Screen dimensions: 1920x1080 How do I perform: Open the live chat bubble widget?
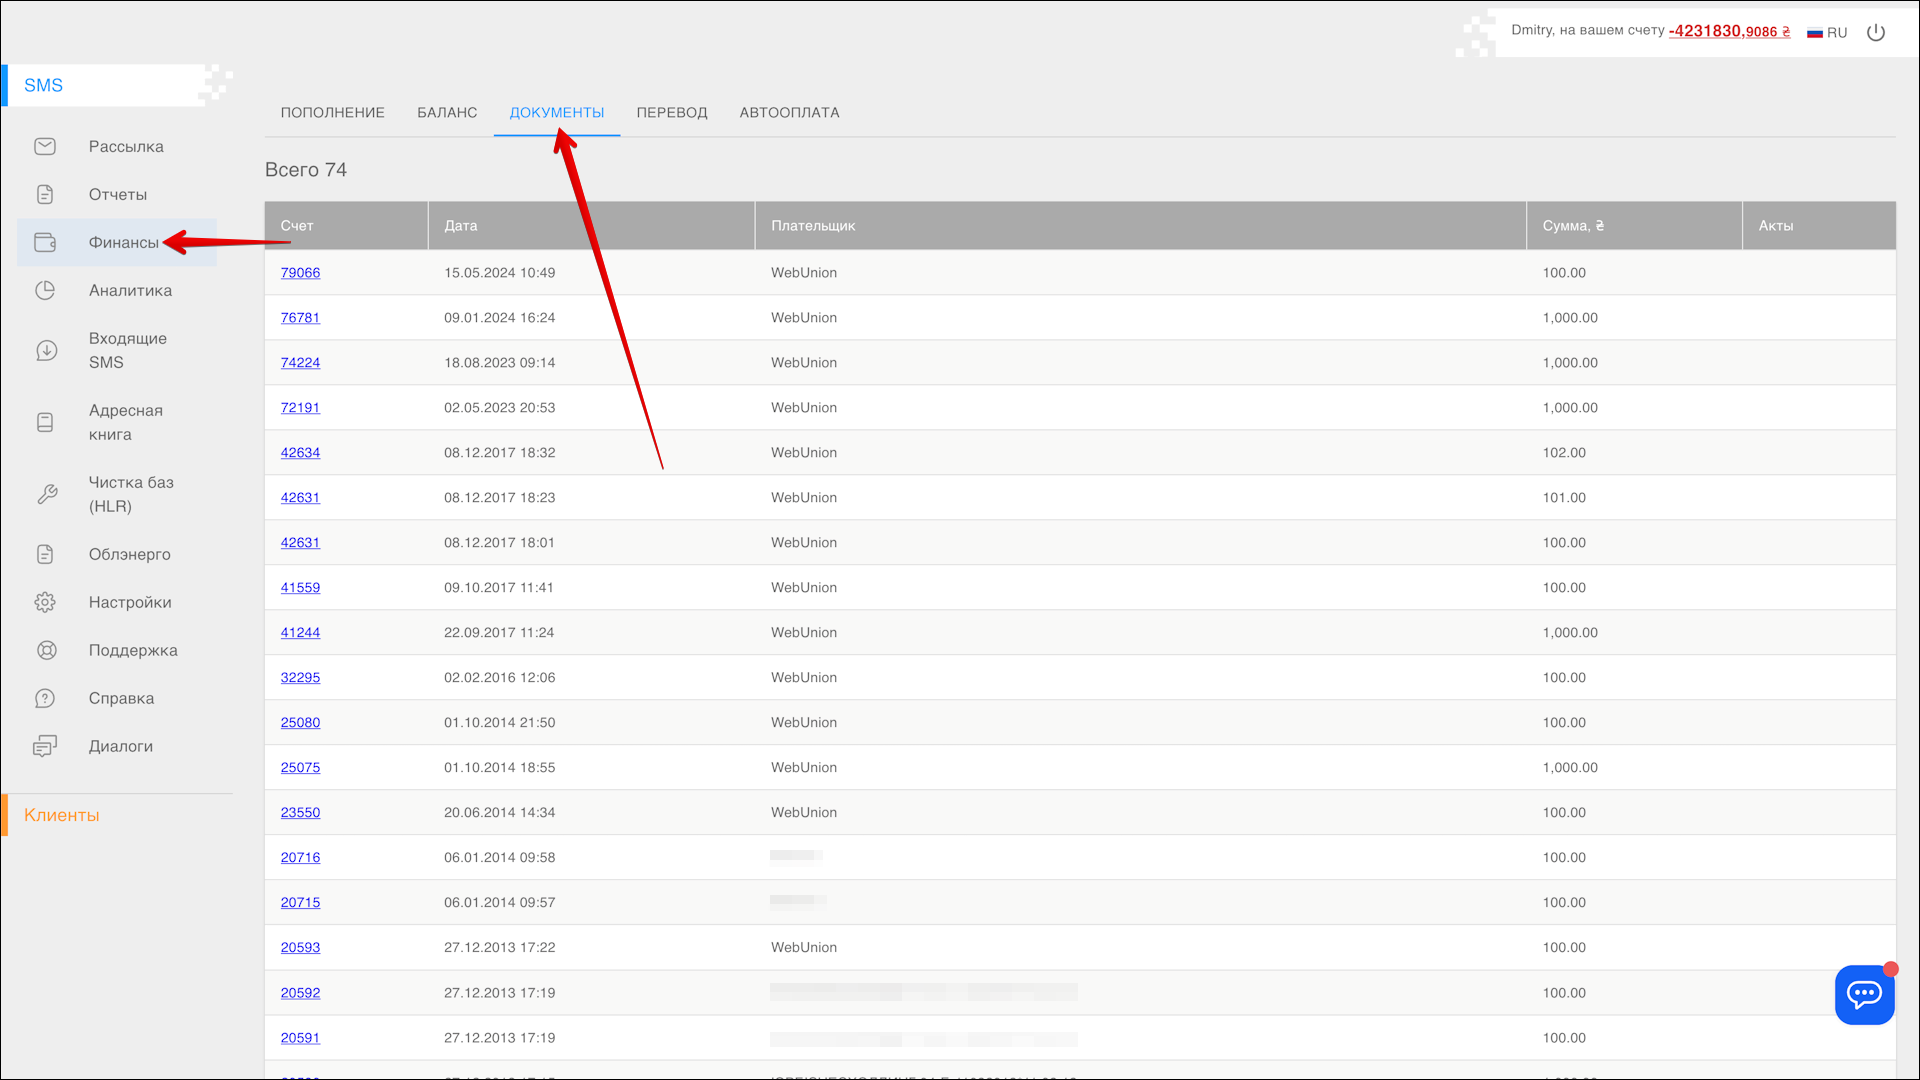(1864, 994)
